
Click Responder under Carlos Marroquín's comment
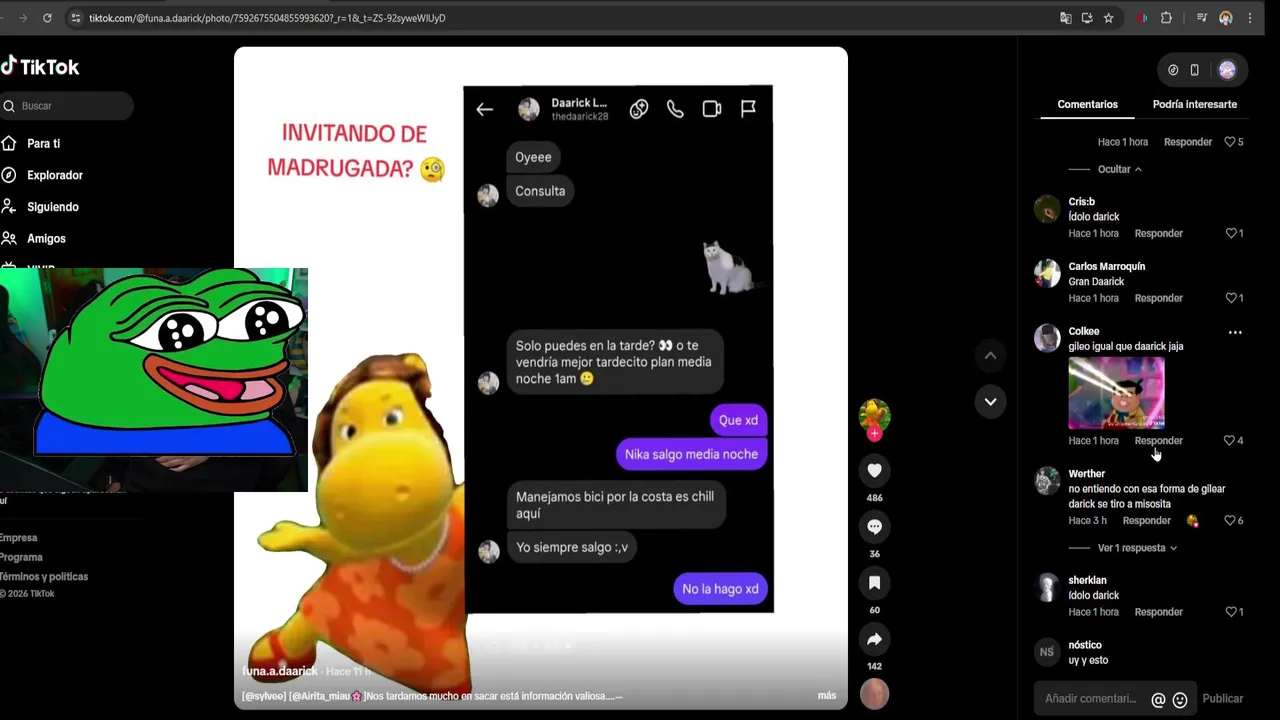1158,298
